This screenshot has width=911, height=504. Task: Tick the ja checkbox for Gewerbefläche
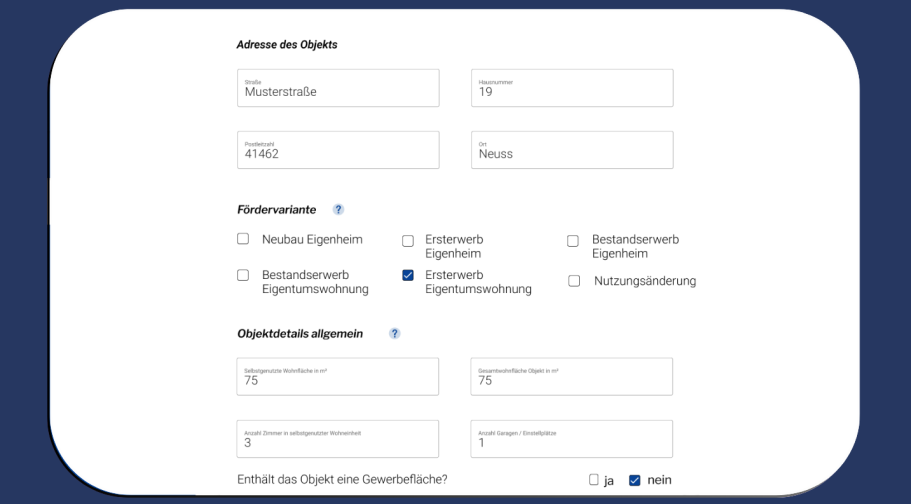tap(594, 480)
